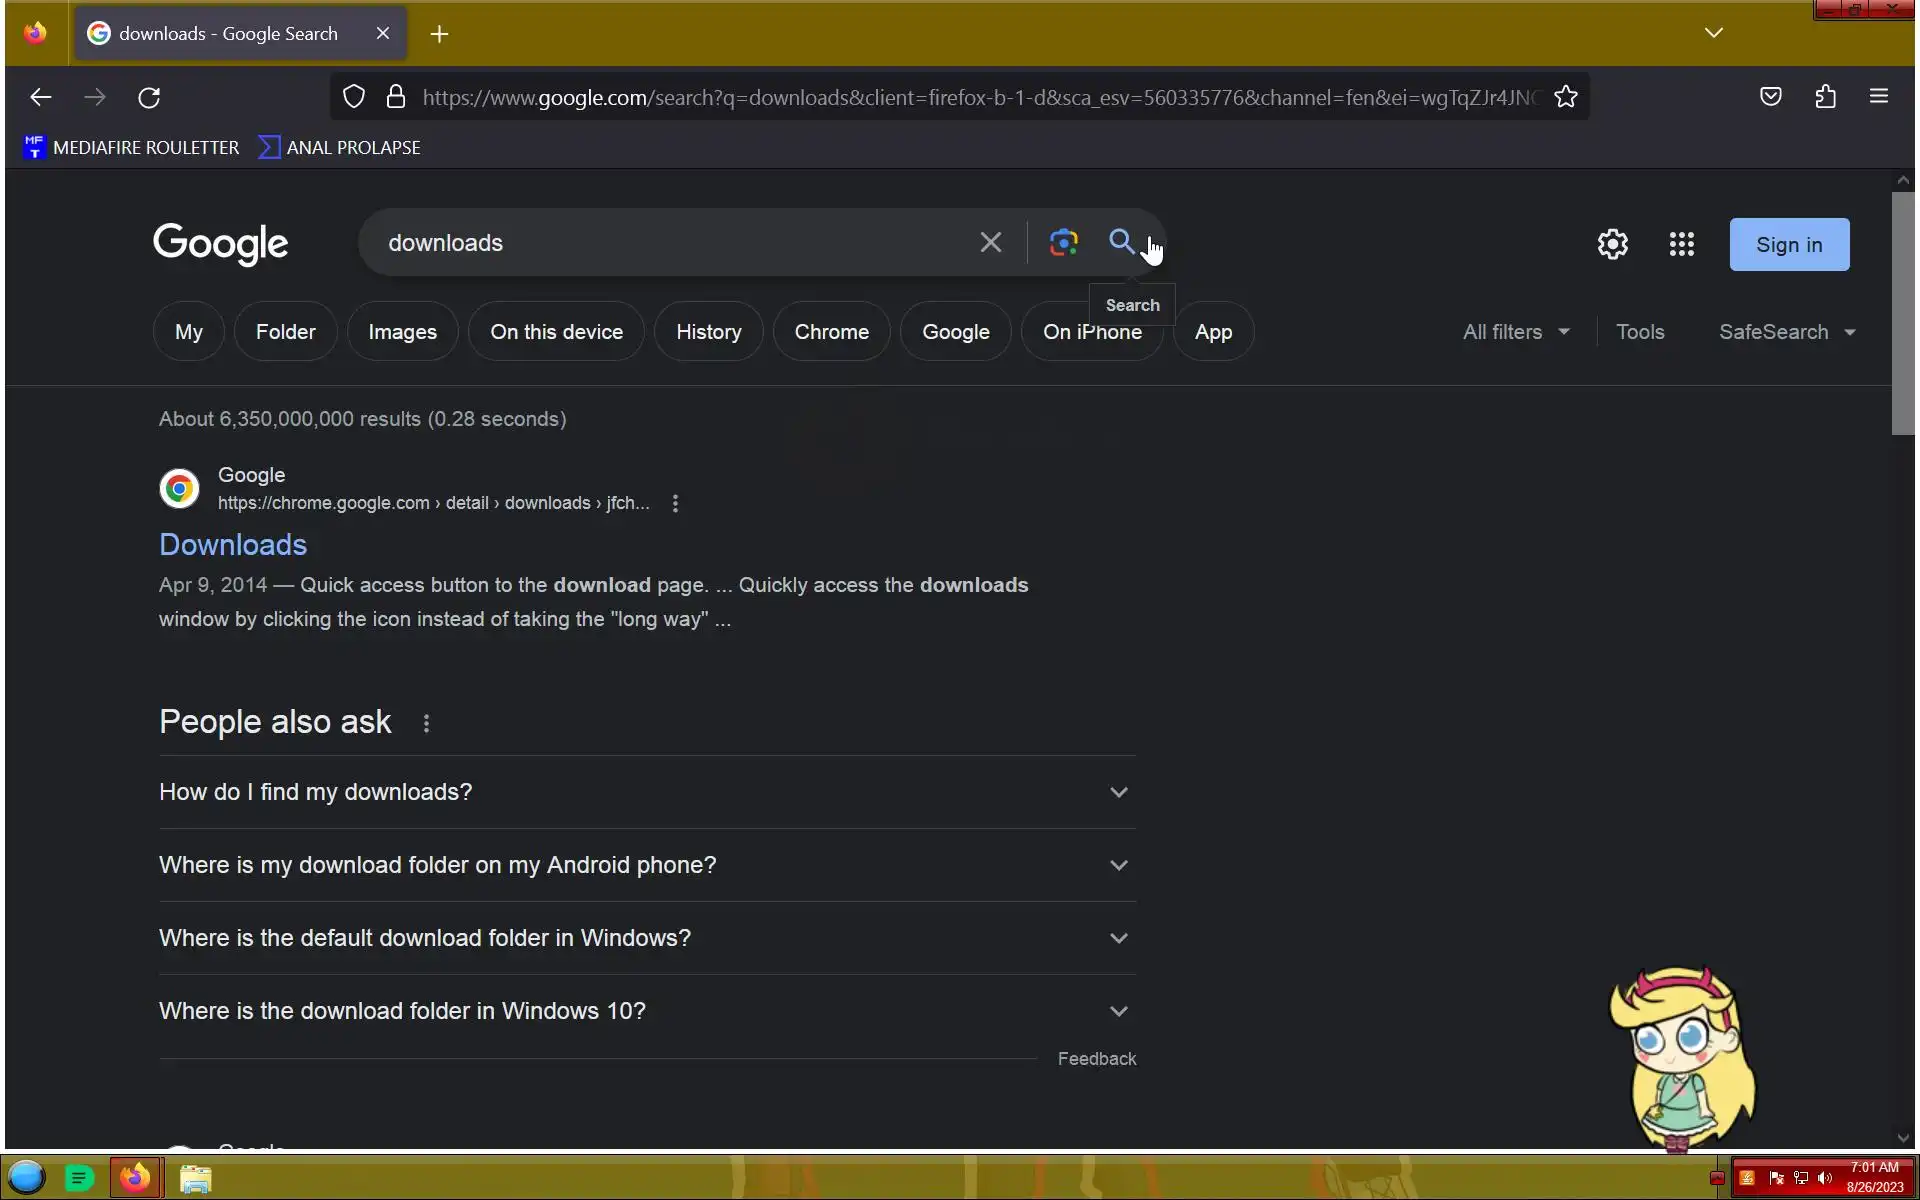
Task: Click the Save to Pocket icon
Action: pyautogui.click(x=1770, y=97)
